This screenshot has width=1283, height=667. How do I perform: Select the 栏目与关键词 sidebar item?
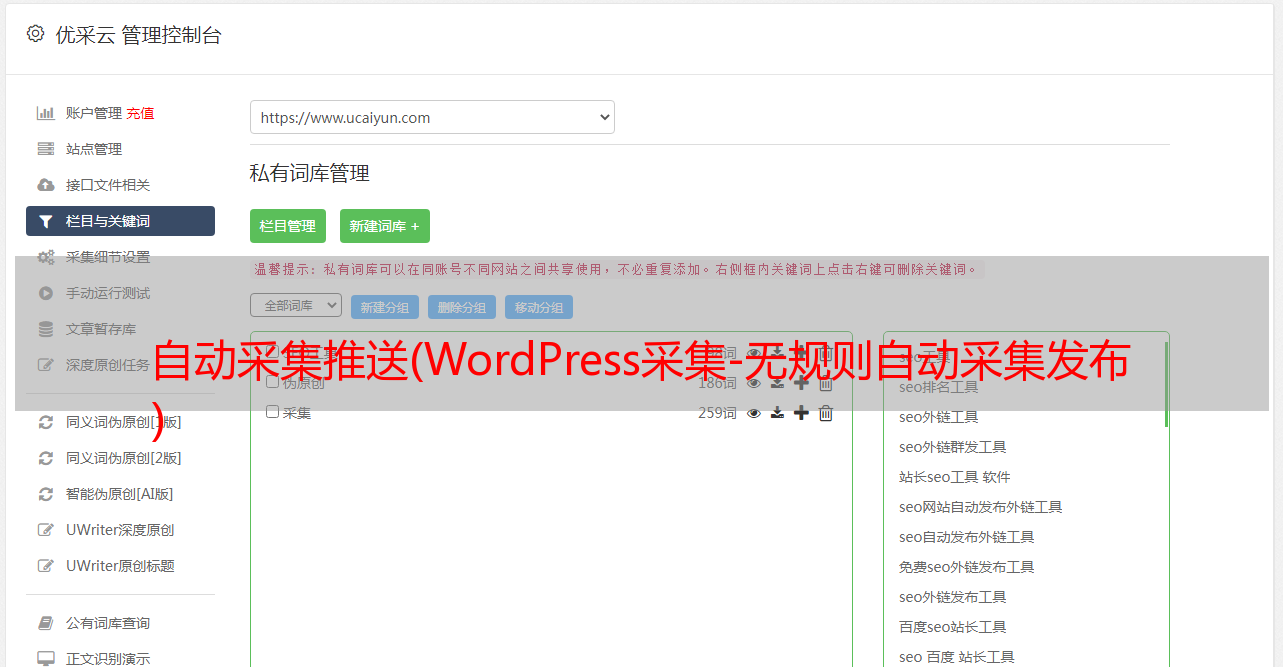[120, 221]
